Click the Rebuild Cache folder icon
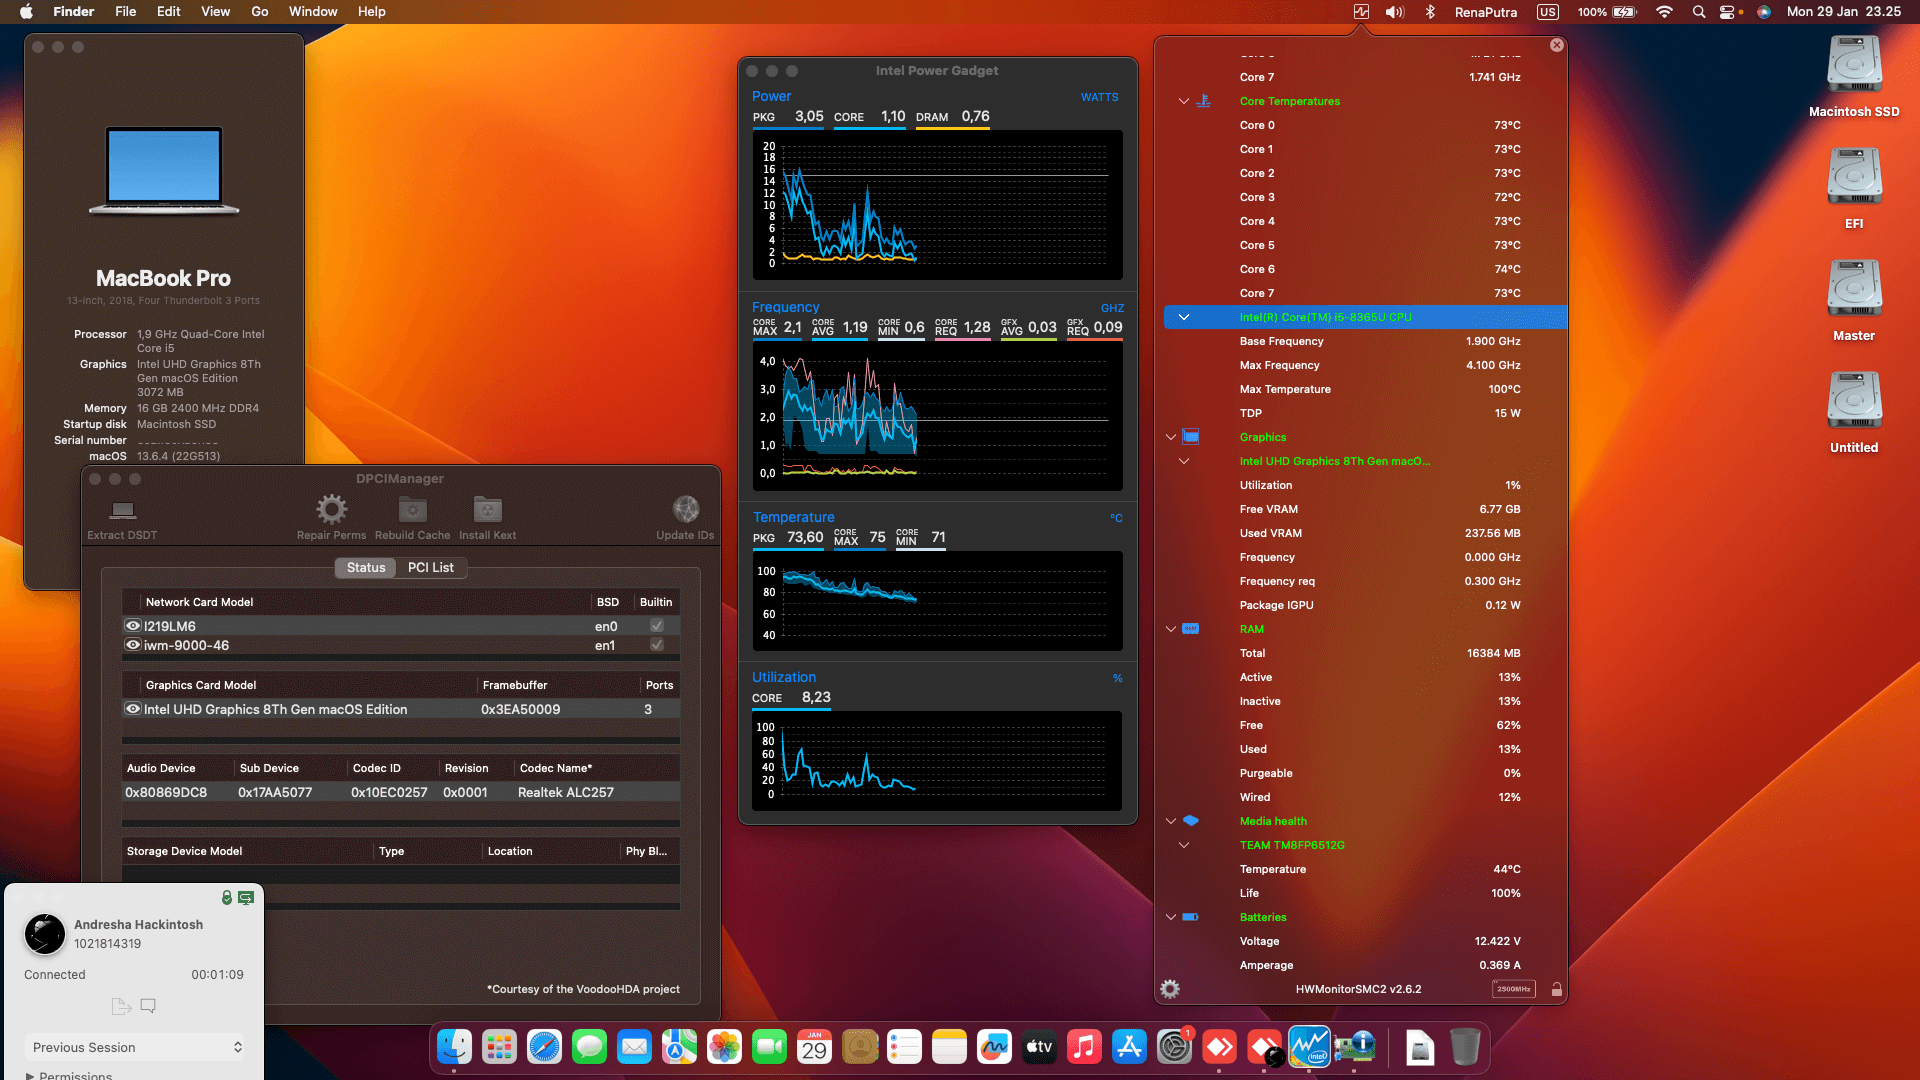1920x1080 pixels. [x=412, y=509]
